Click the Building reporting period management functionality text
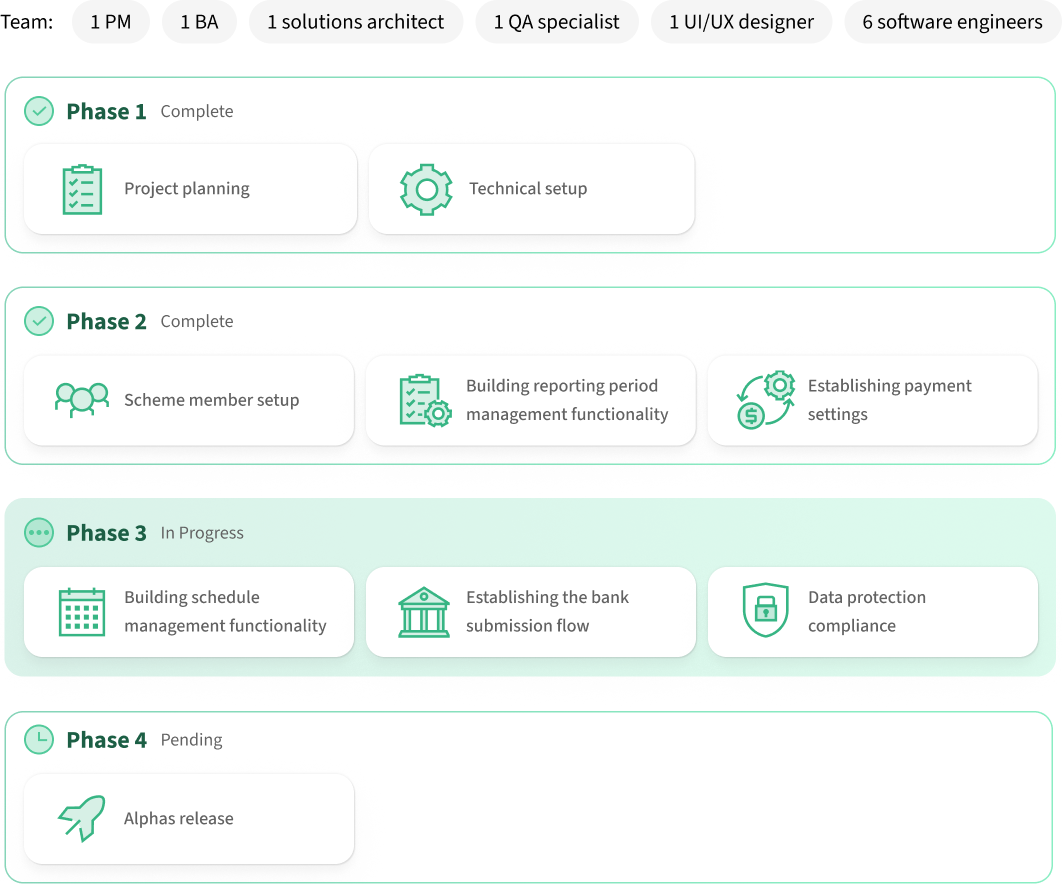The width and height of the screenshot is (1062, 884). click(568, 400)
